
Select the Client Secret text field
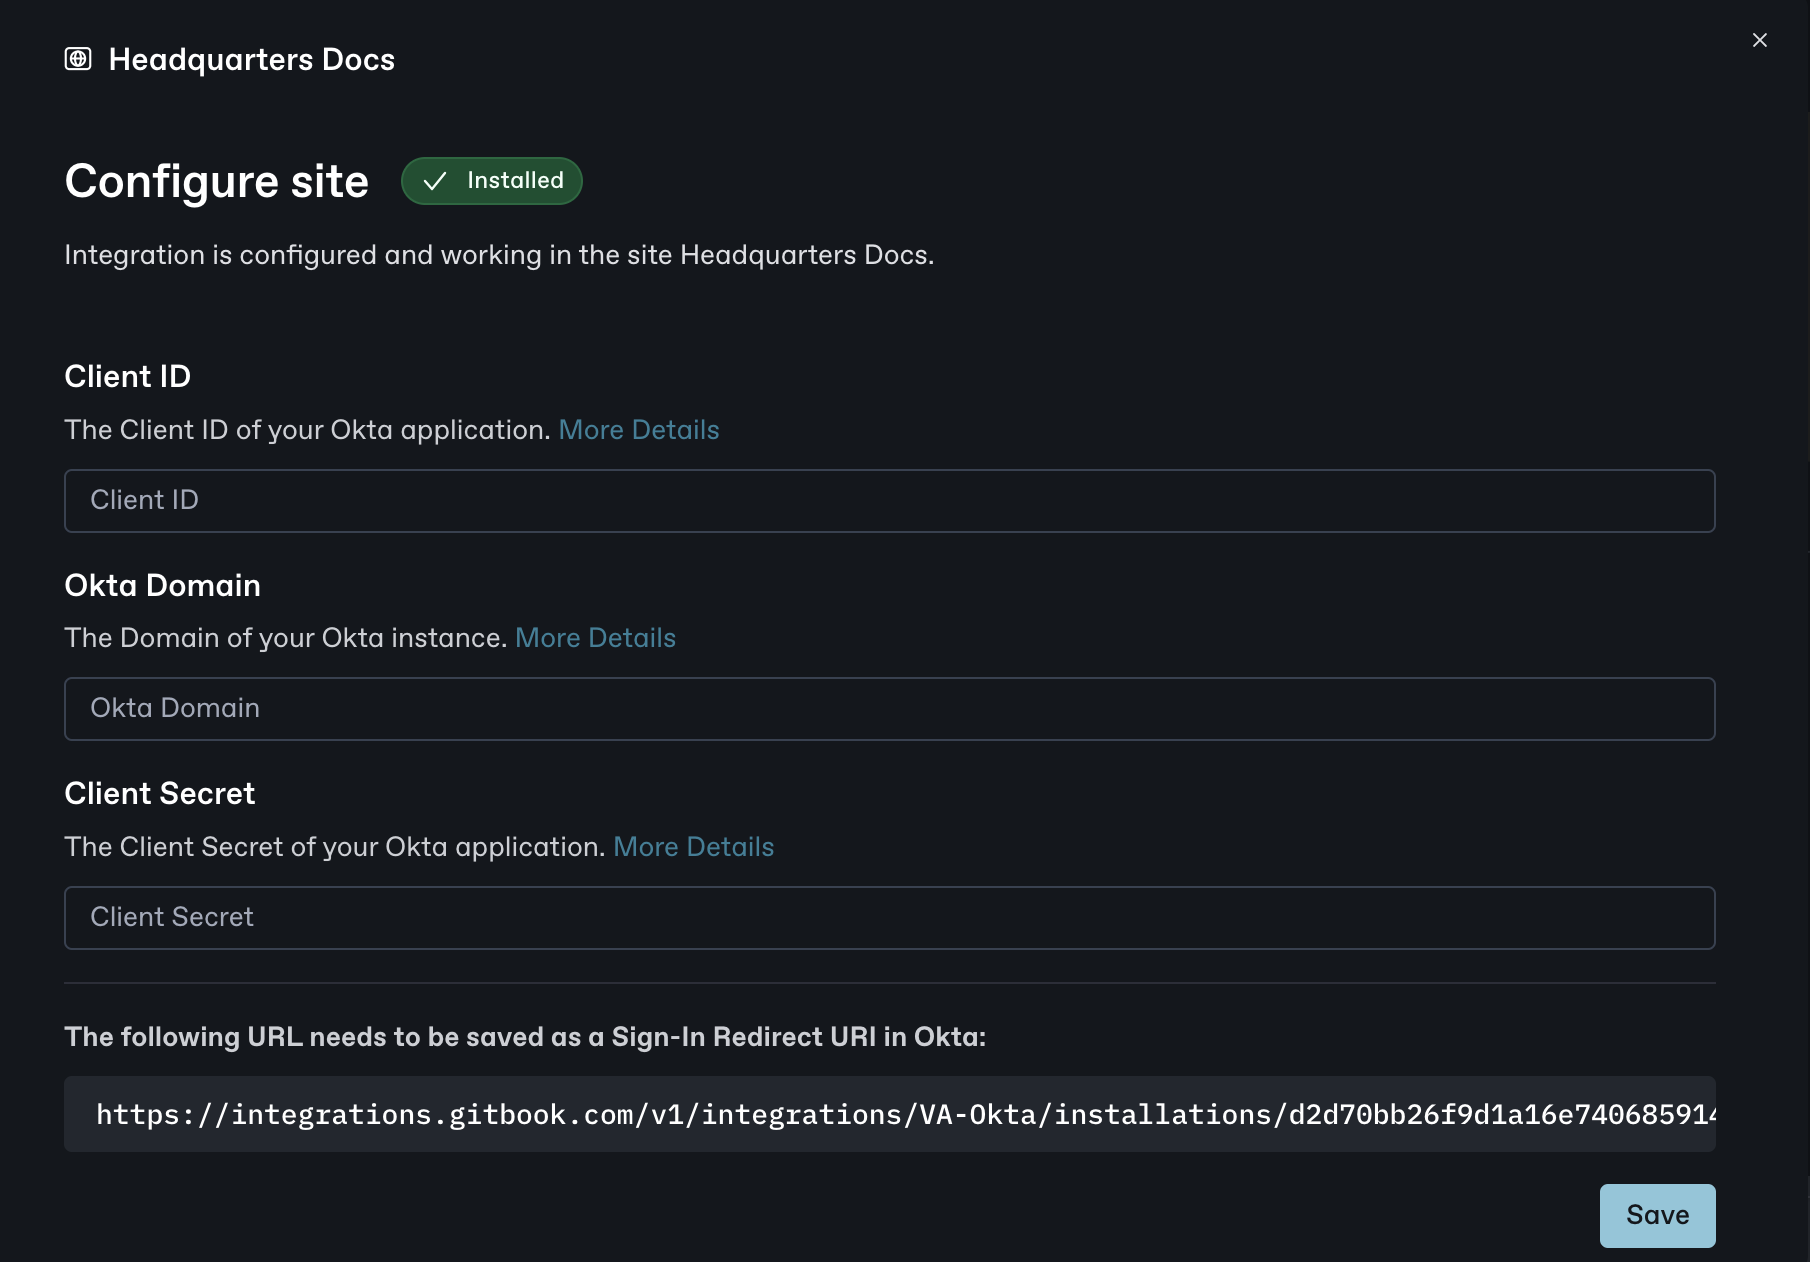[890, 917]
